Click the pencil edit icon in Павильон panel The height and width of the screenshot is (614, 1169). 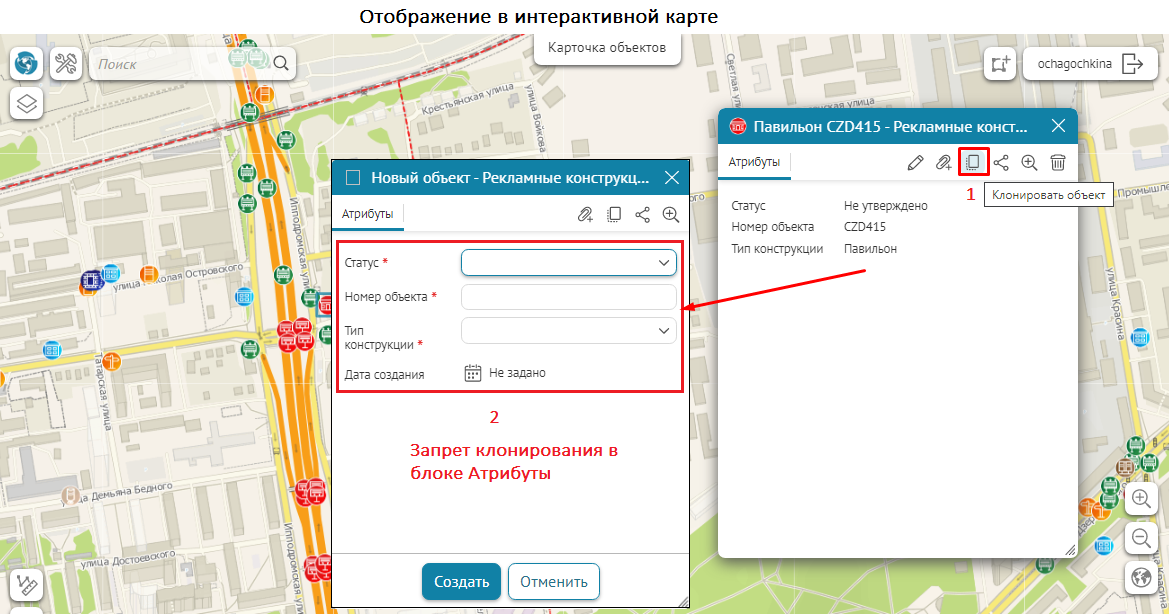(x=915, y=162)
